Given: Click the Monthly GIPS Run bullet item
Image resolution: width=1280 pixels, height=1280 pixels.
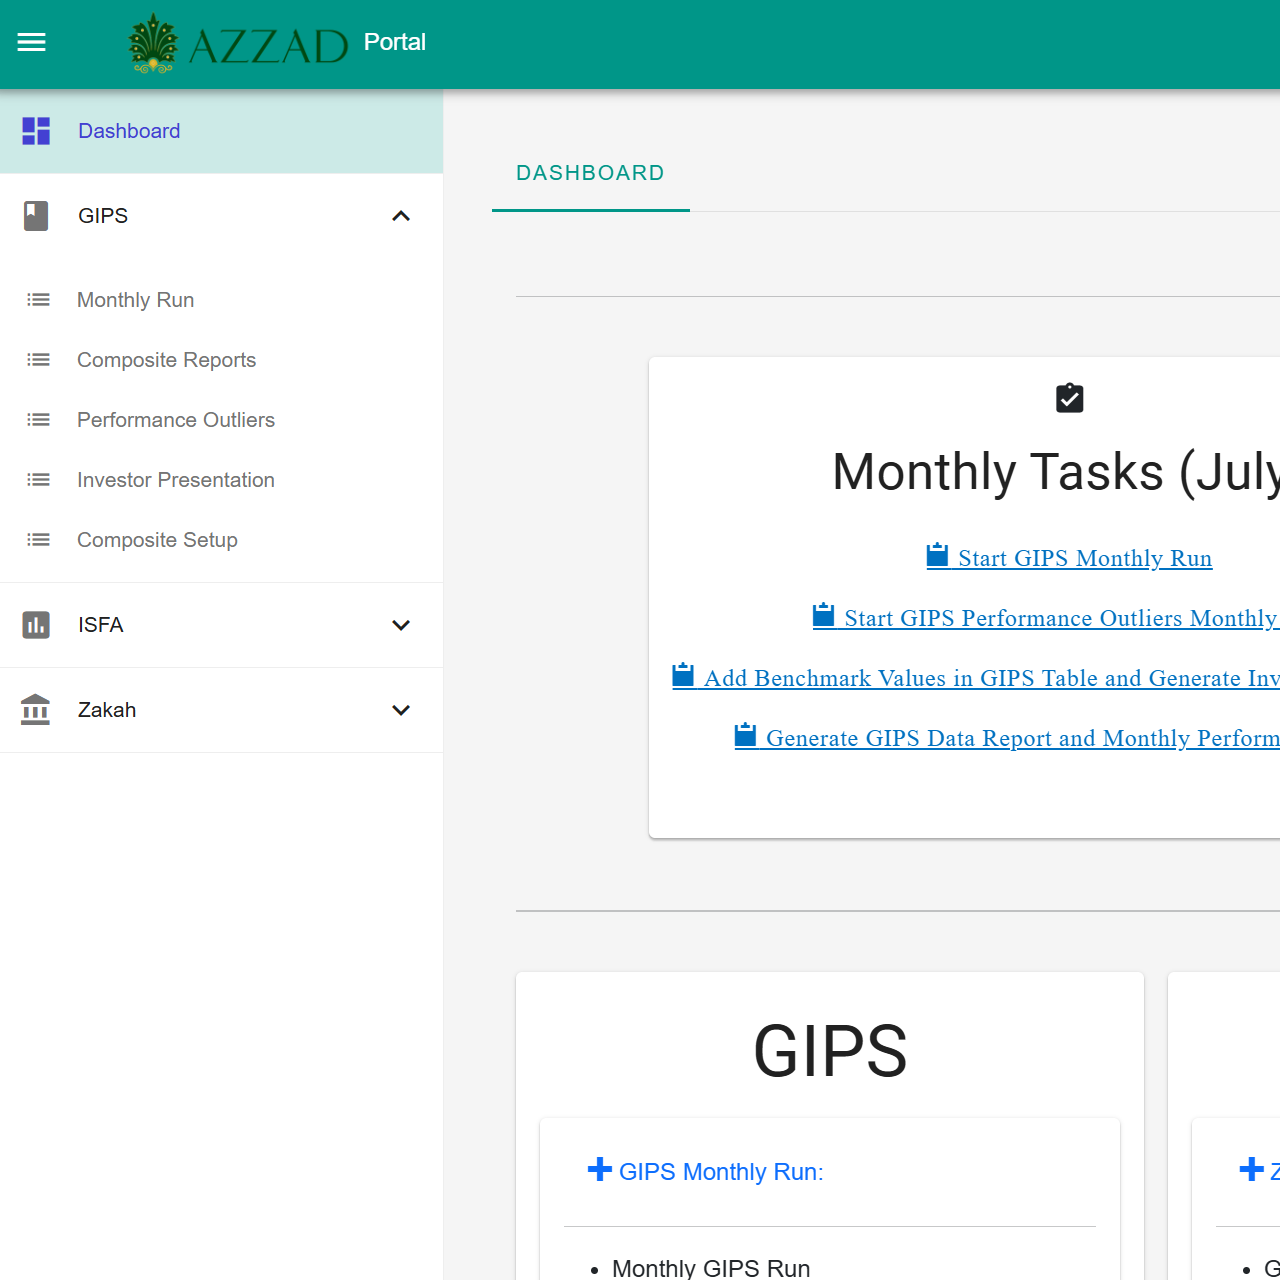Looking at the screenshot, I should click(711, 1268).
